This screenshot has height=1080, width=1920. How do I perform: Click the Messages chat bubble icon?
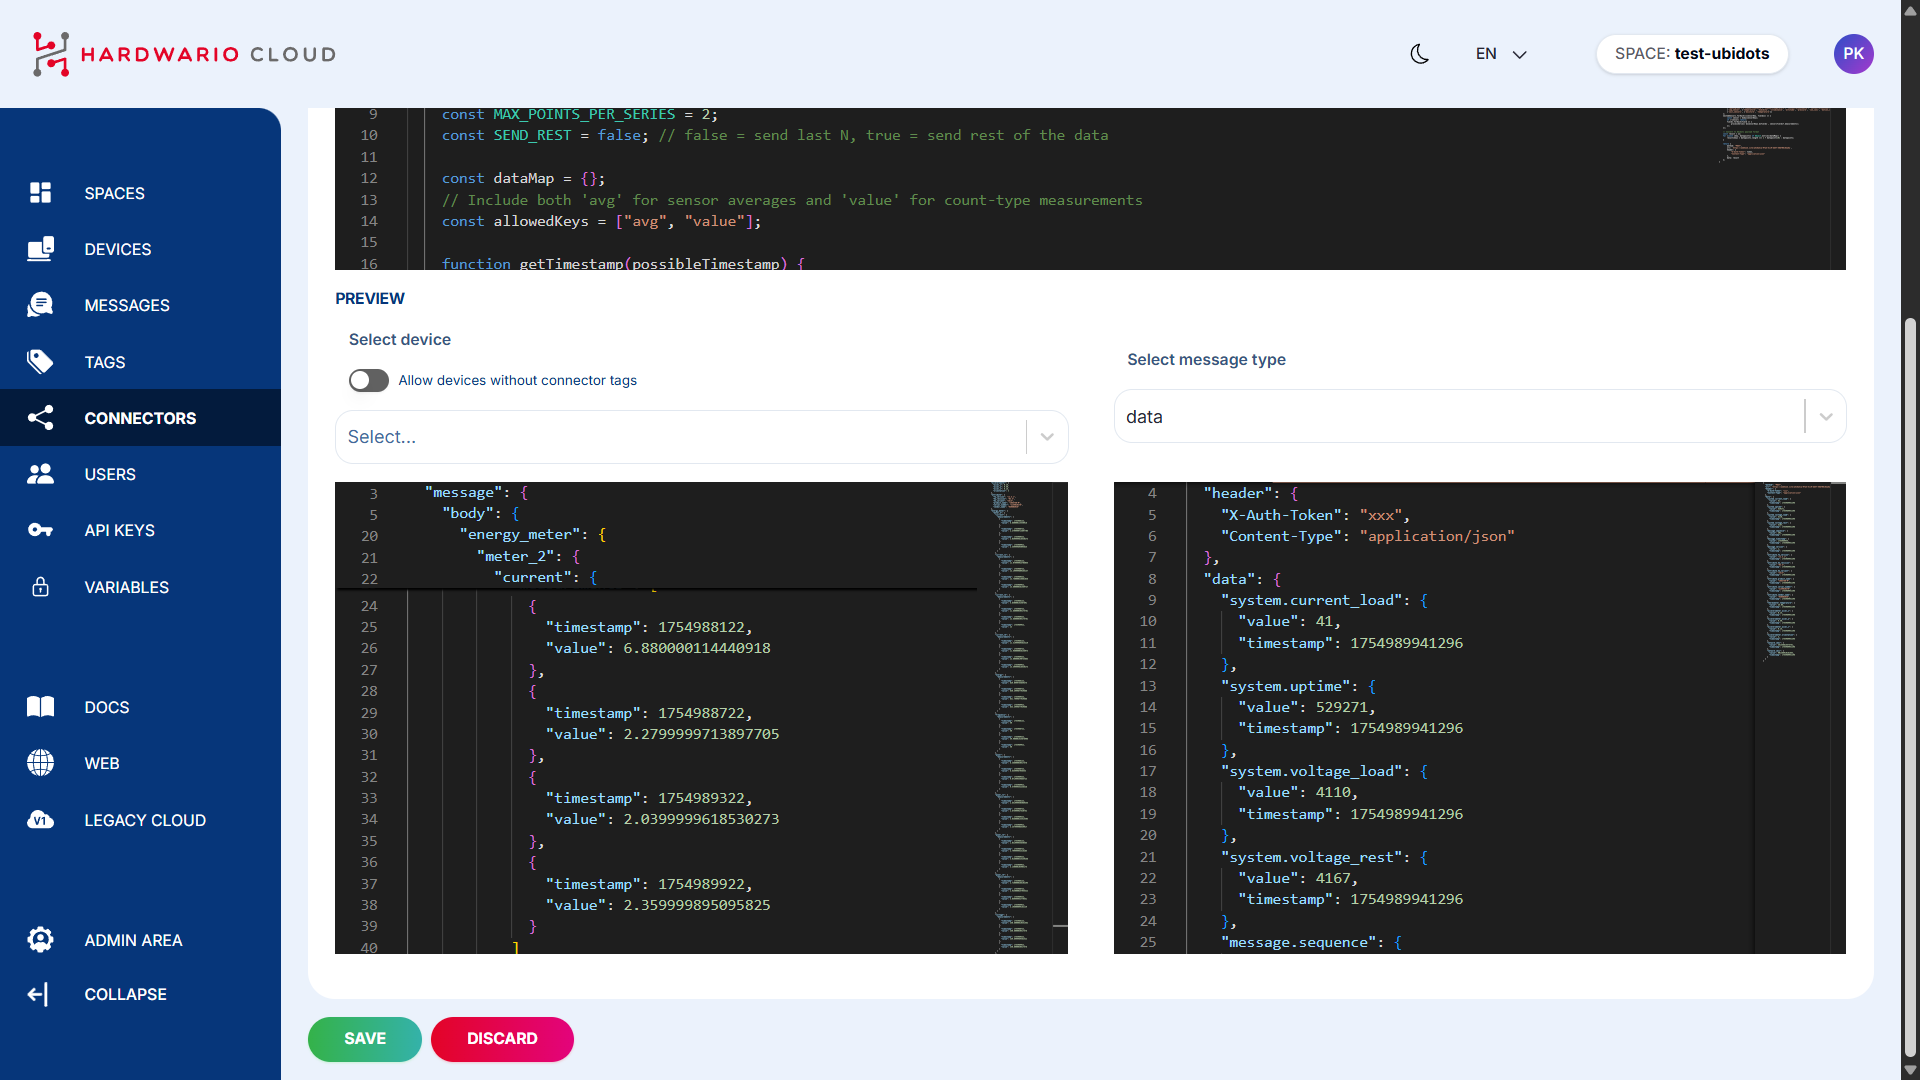[40, 305]
